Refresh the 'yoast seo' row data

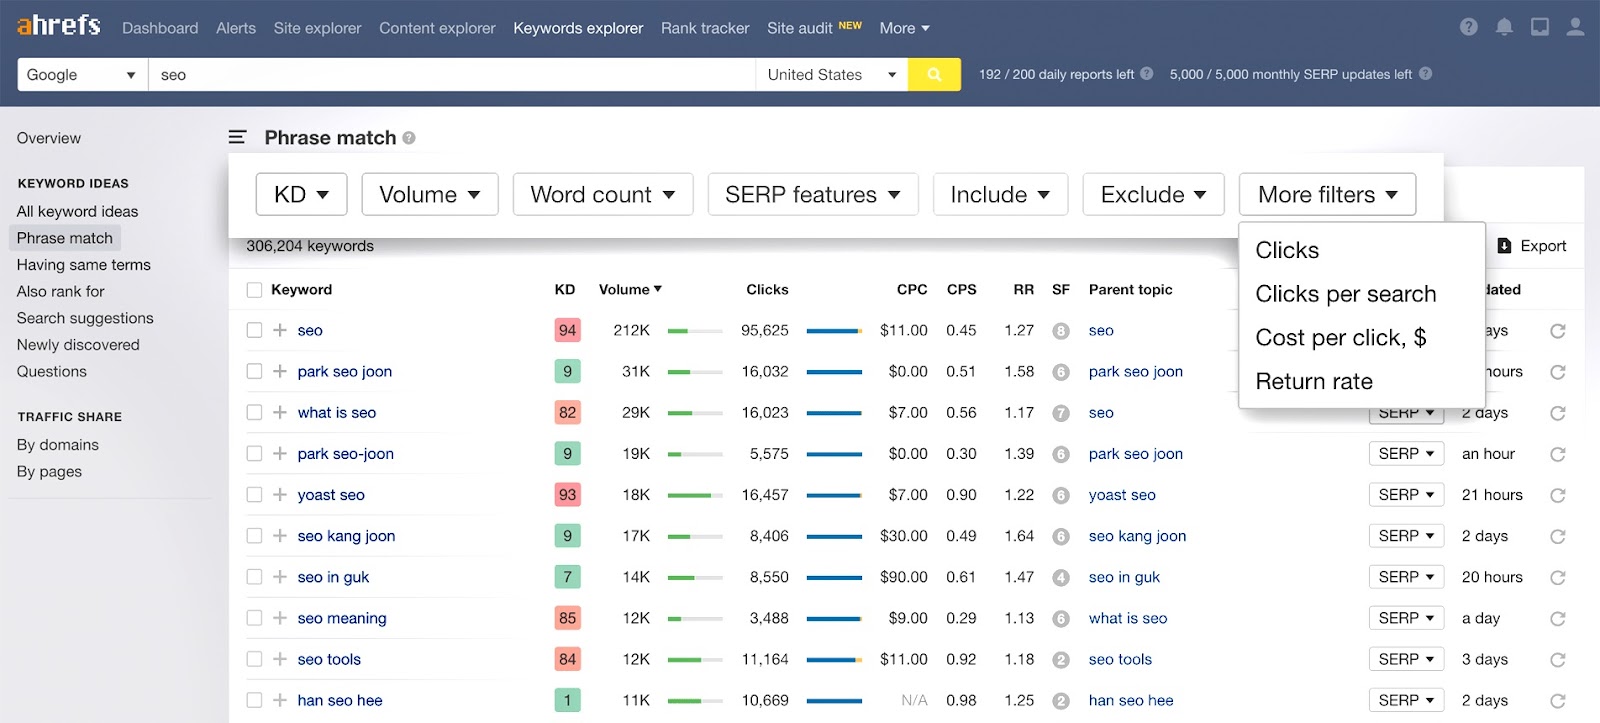tap(1557, 495)
